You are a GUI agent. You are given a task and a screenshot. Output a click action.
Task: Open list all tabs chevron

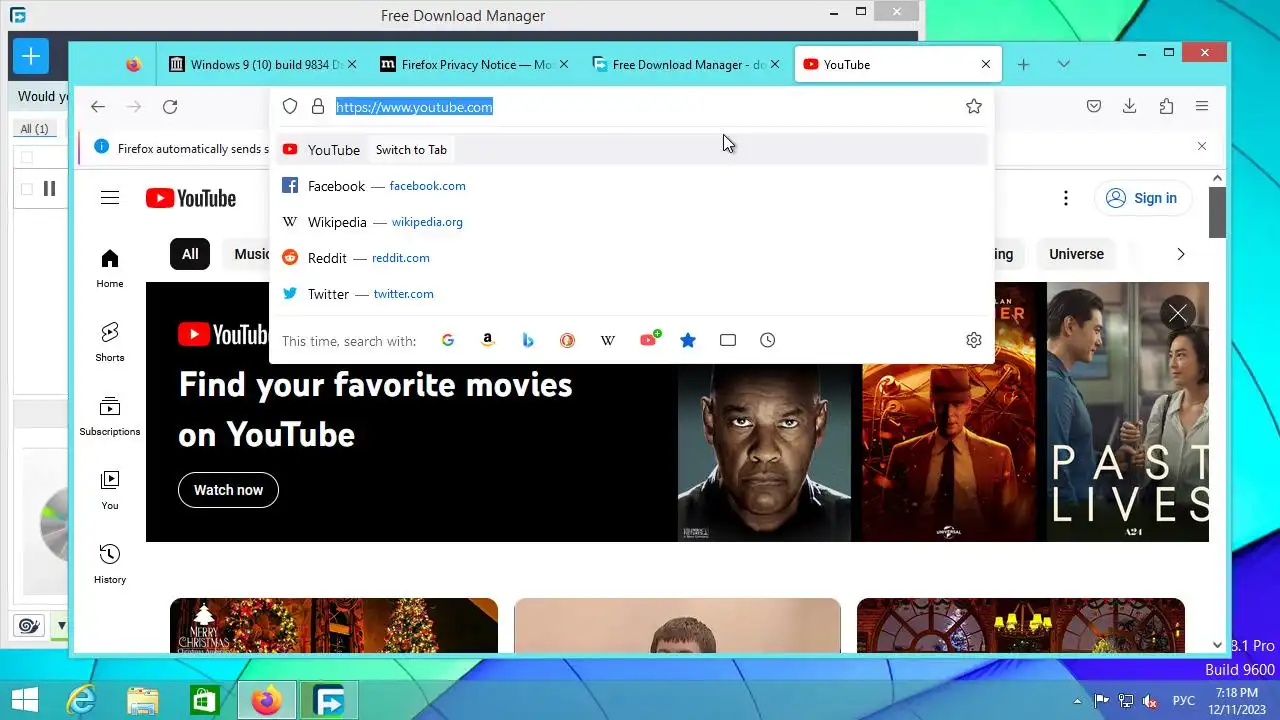pos(1063,64)
